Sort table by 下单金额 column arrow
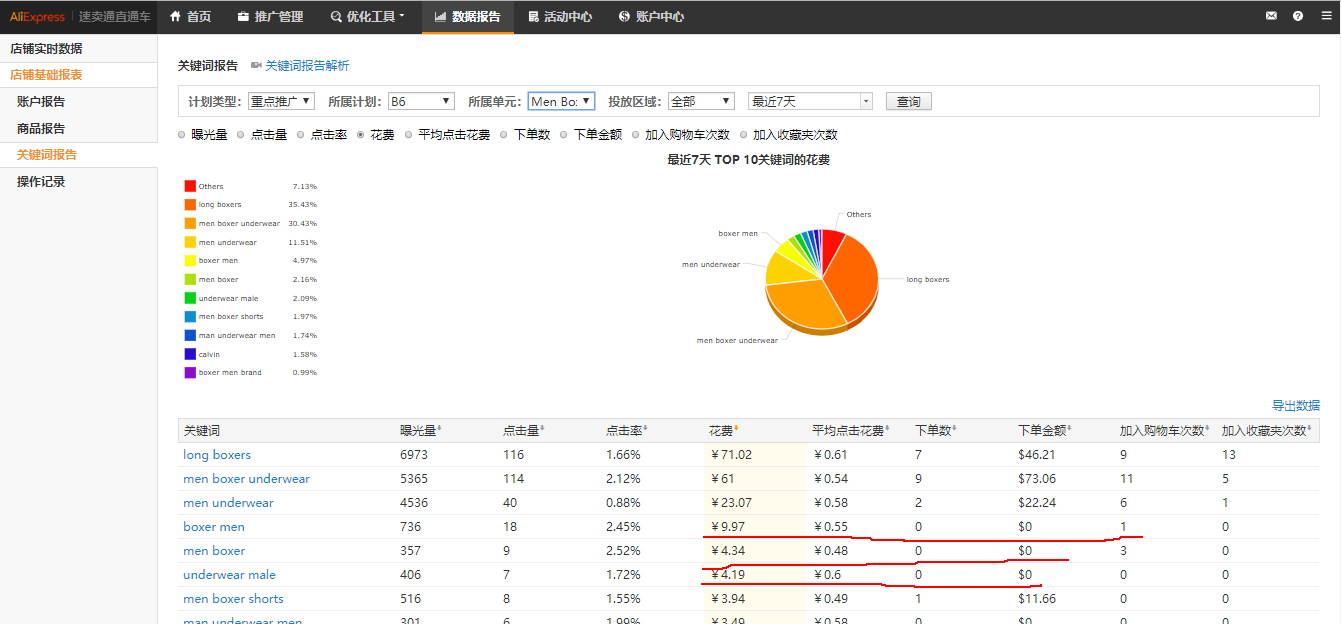This screenshot has width=1341, height=624. click(x=1068, y=430)
